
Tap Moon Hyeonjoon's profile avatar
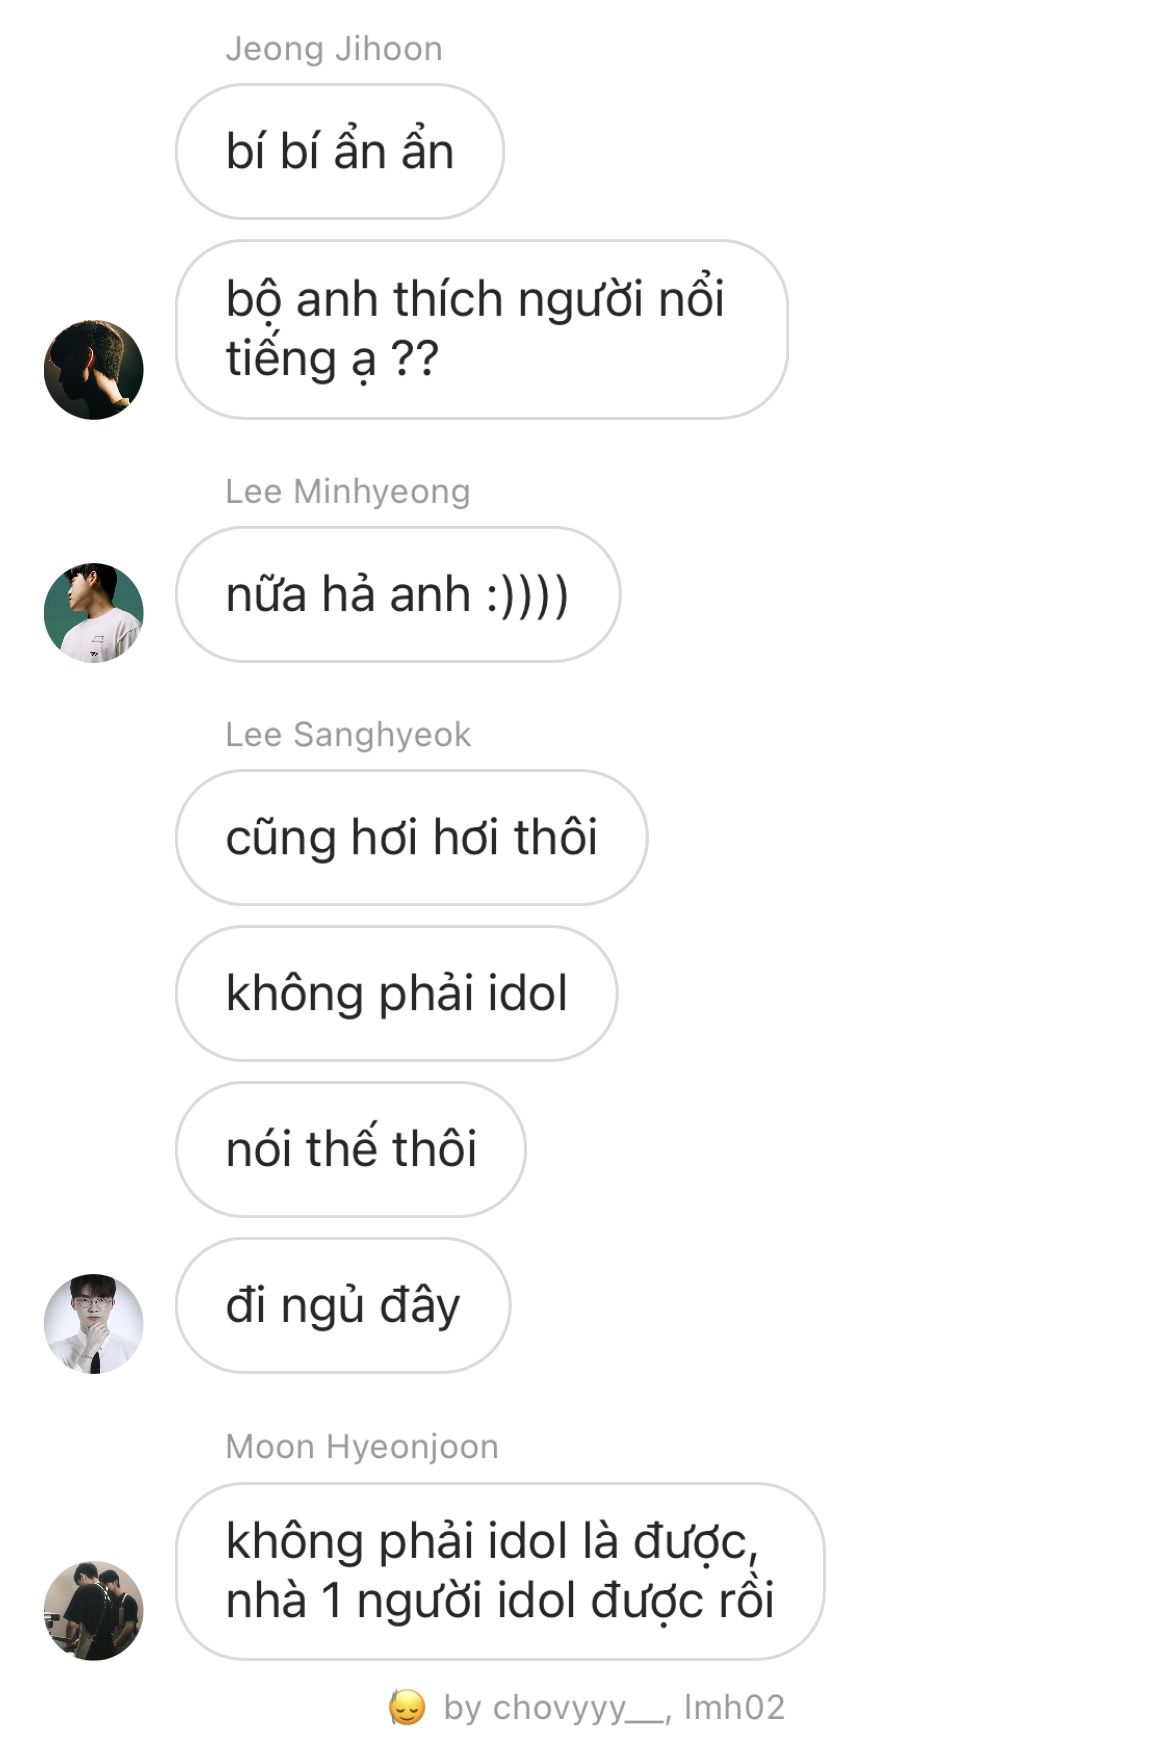pyautogui.click(x=94, y=1611)
